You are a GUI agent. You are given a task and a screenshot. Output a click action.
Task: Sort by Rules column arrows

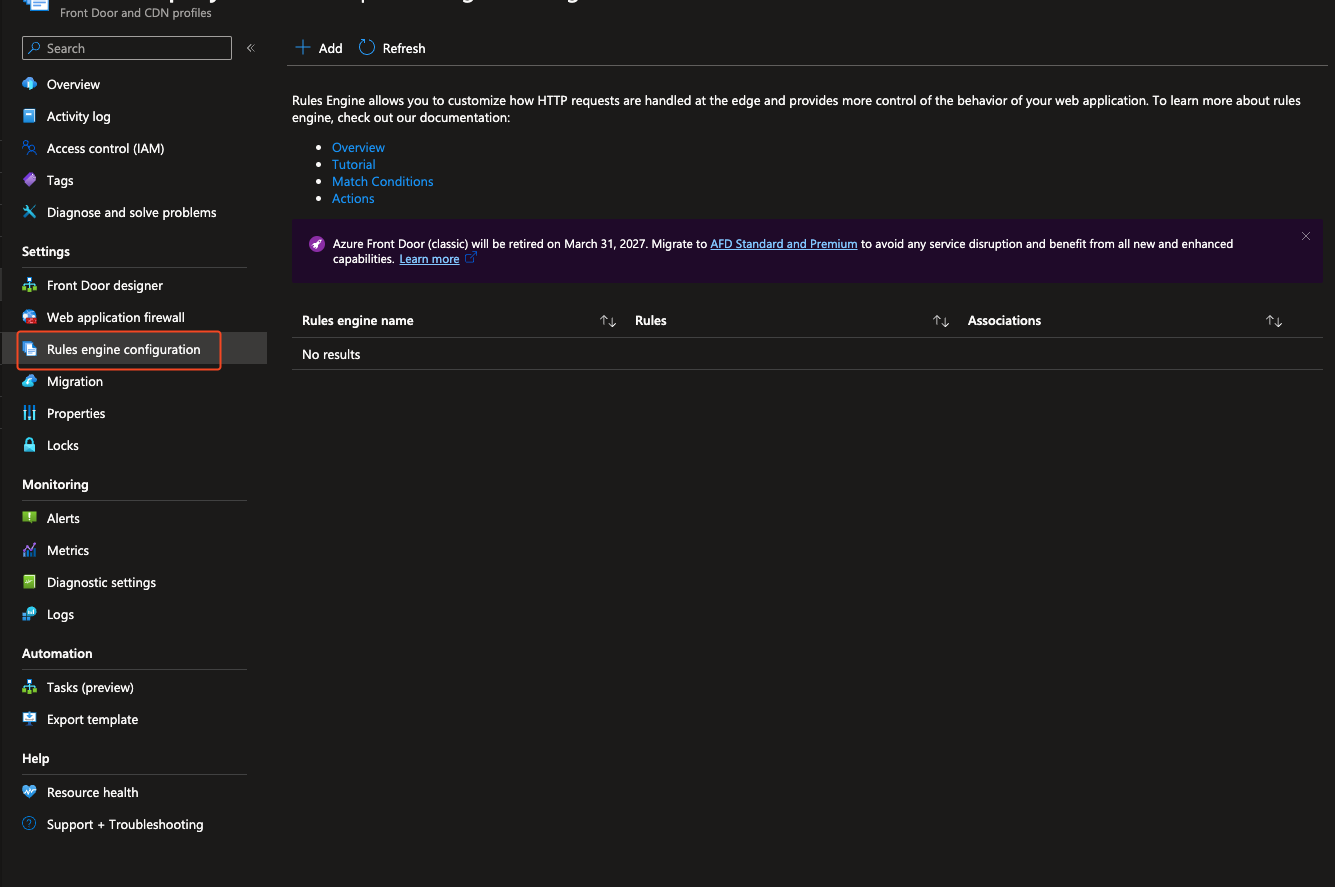[x=941, y=321]
